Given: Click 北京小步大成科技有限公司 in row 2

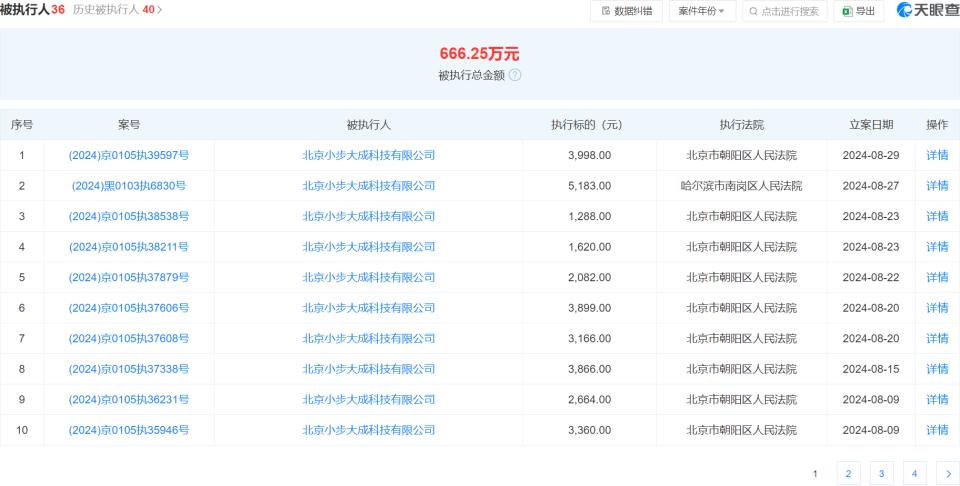Looking at the screenshot, I should click(x=369, y=186).
